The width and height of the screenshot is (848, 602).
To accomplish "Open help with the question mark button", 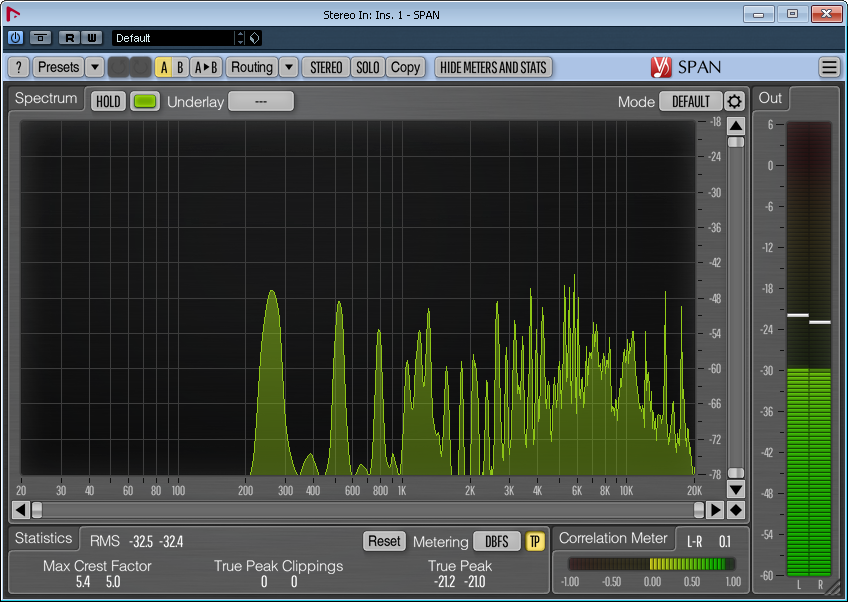I will [18, 68].
